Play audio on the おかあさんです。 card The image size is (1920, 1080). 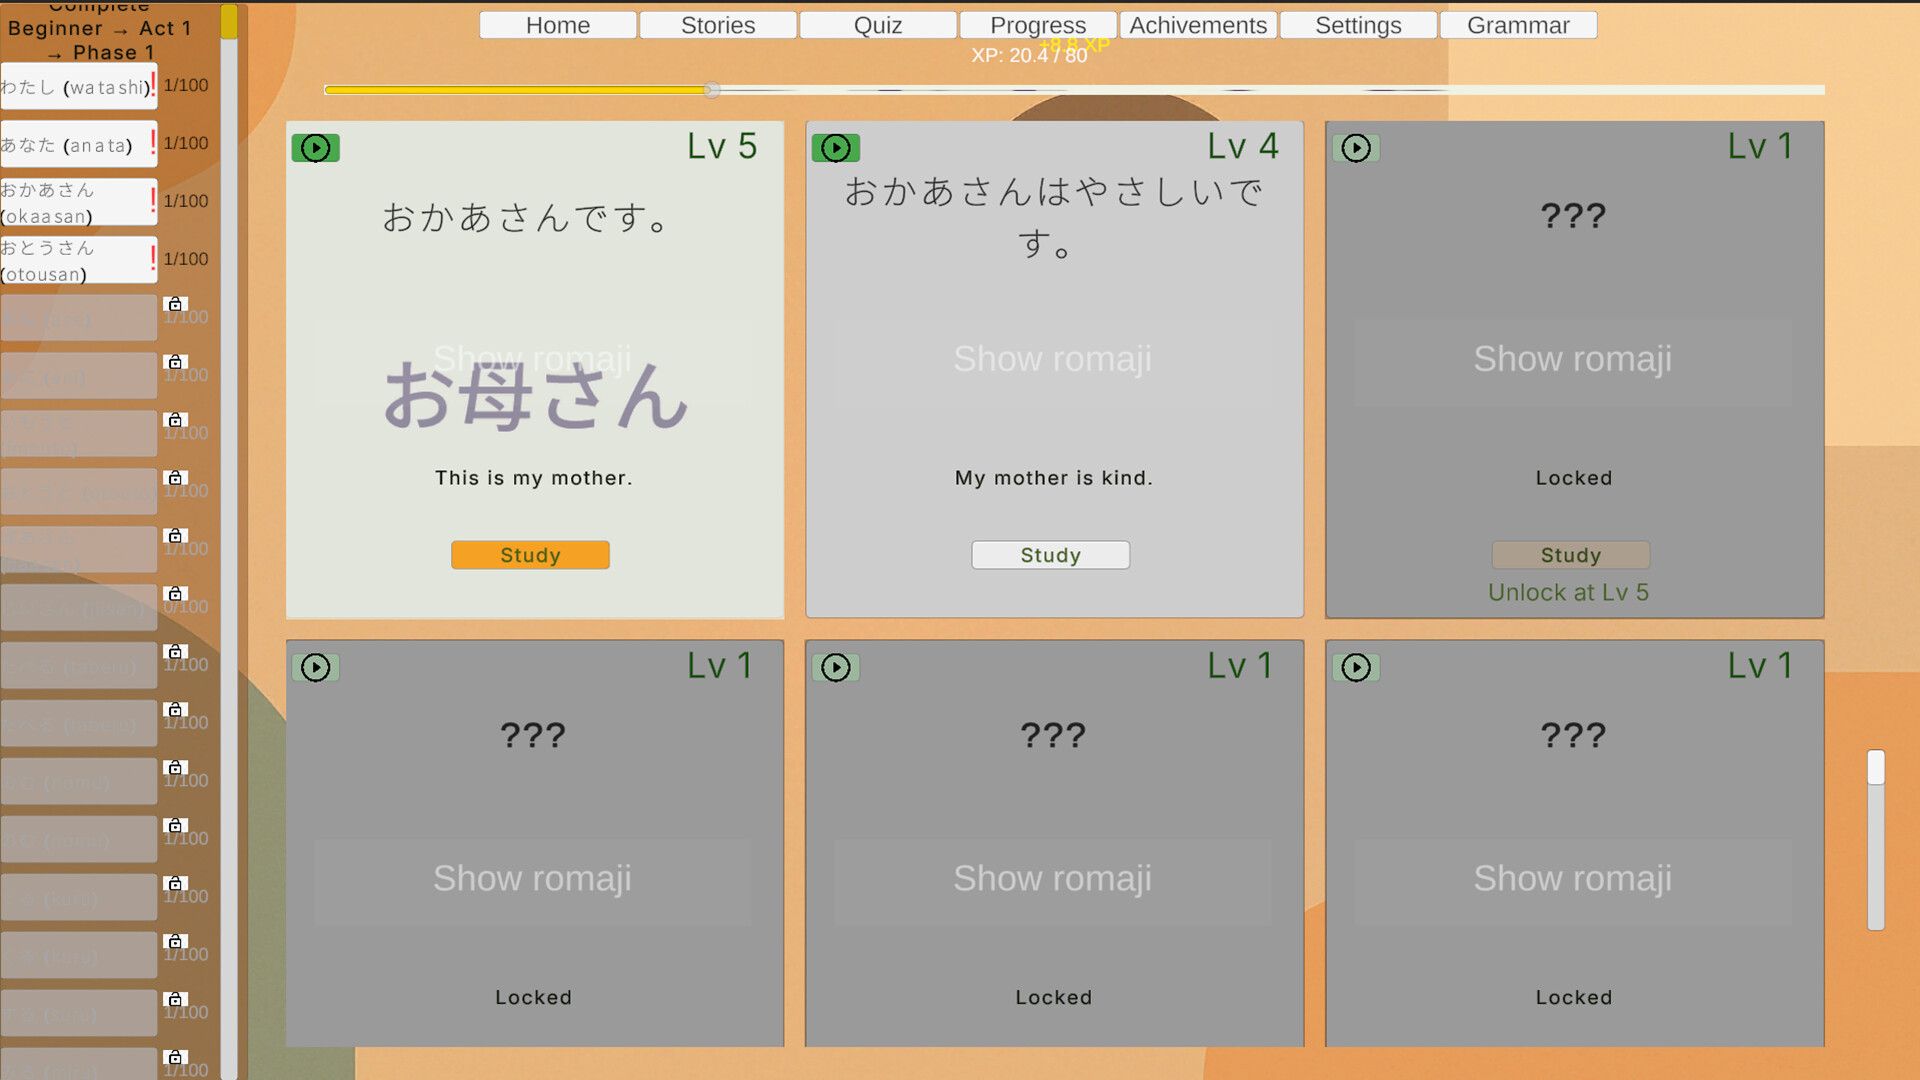coord(316,147)
